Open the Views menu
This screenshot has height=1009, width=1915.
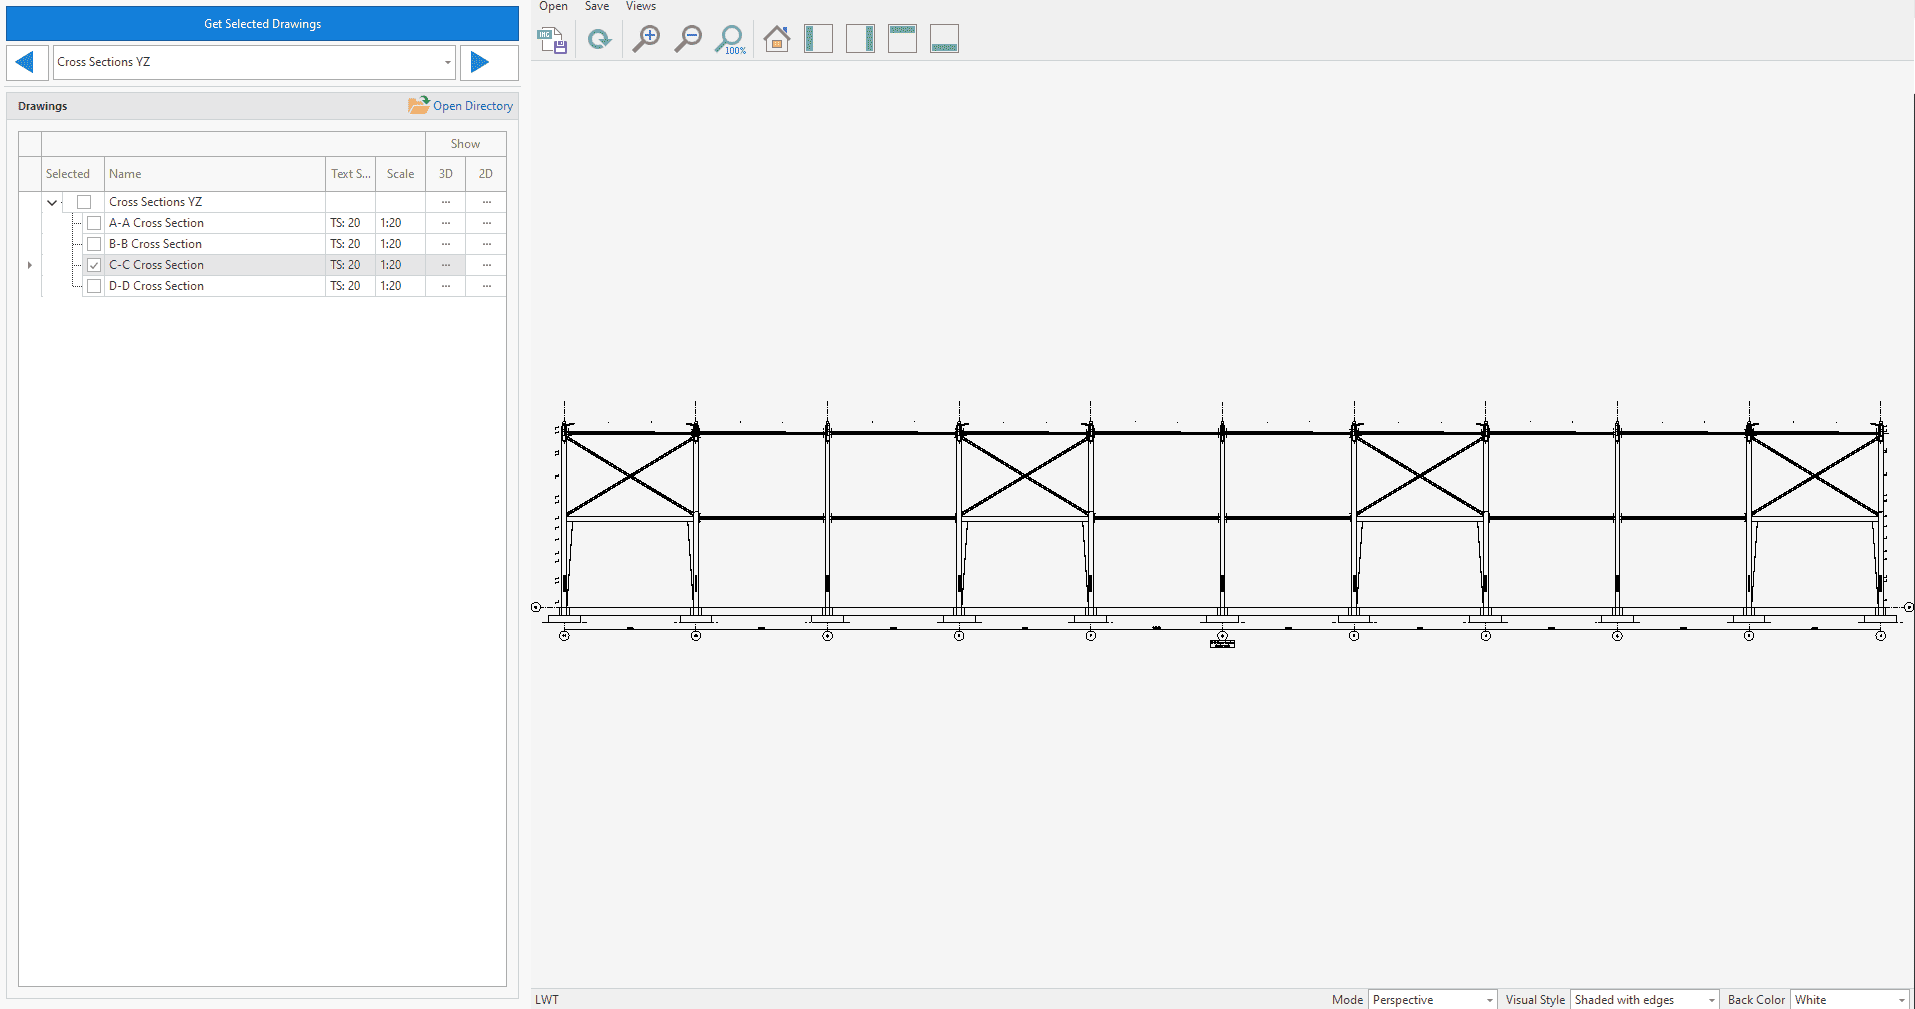click(640, 7)
